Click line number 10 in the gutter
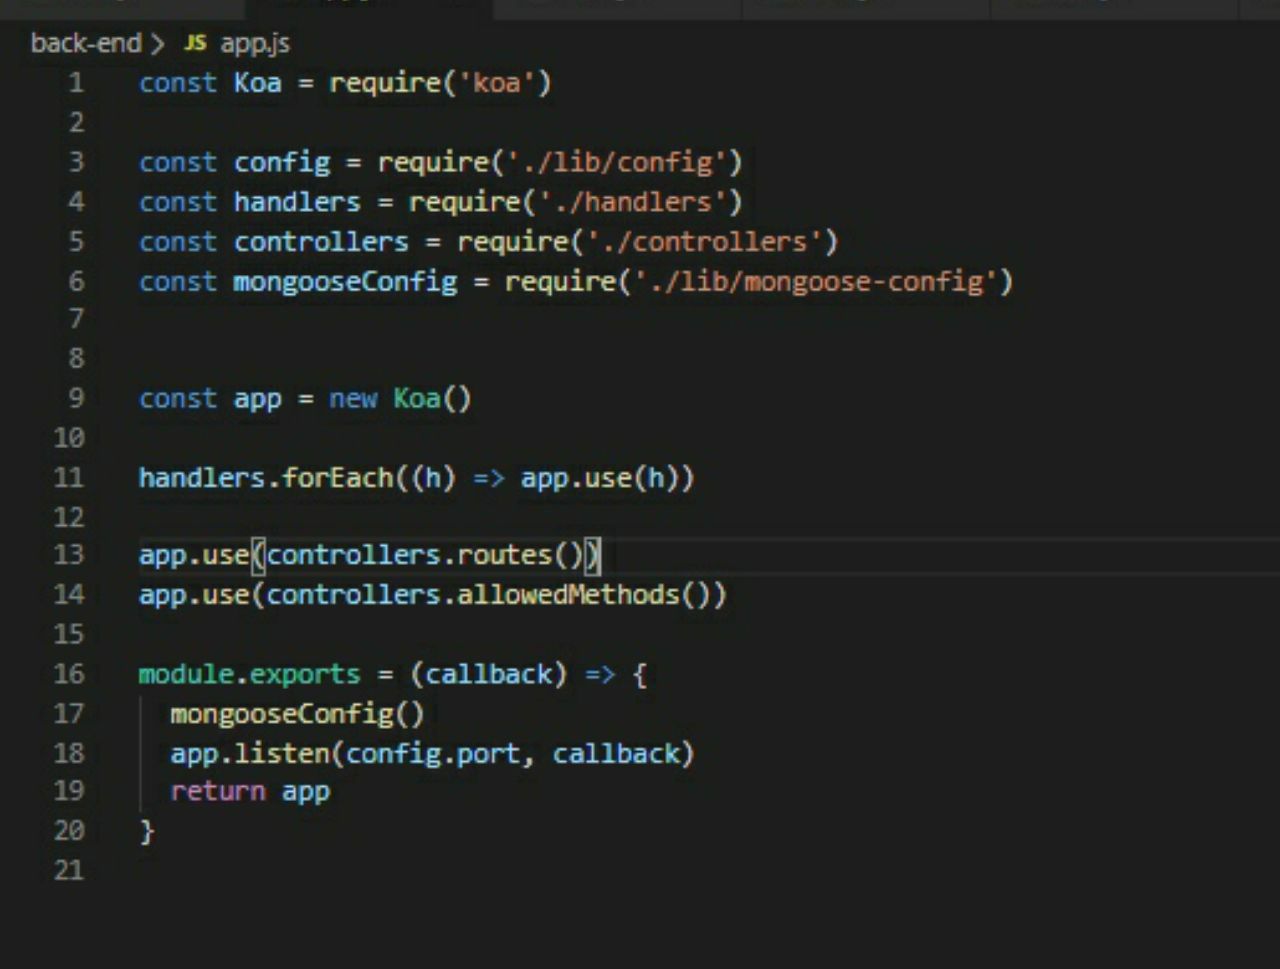This screenshot has height=969, width=1280. [x=69, y=438]
